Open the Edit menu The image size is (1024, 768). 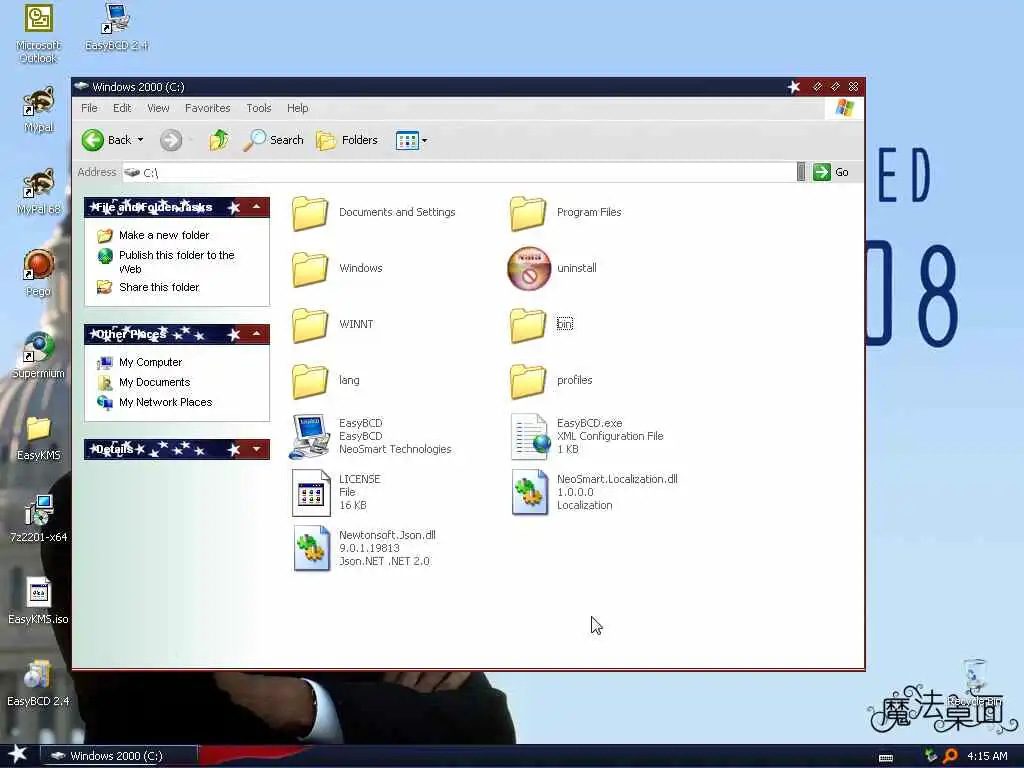coord(122,108)
